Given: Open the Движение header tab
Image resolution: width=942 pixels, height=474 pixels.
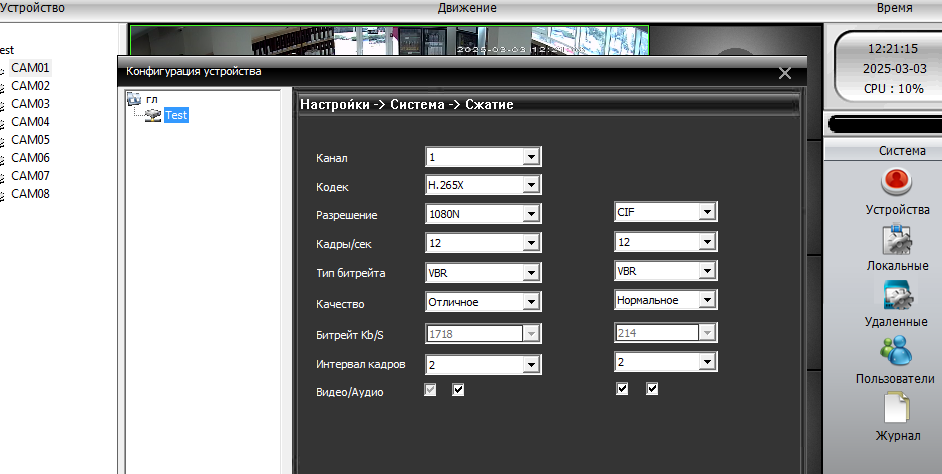Looking at the screenshot, I should tap(466, 8).
